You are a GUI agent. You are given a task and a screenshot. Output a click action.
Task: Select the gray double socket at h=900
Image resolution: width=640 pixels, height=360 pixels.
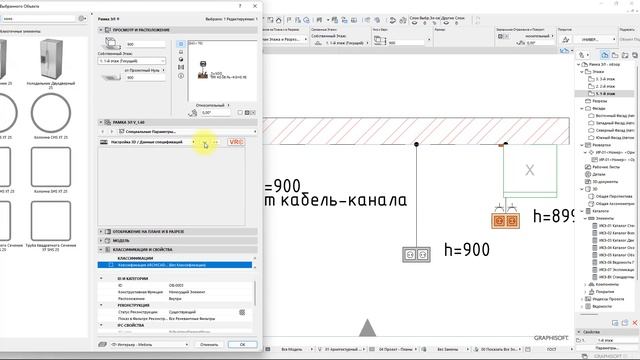click(x=416, y=255)
